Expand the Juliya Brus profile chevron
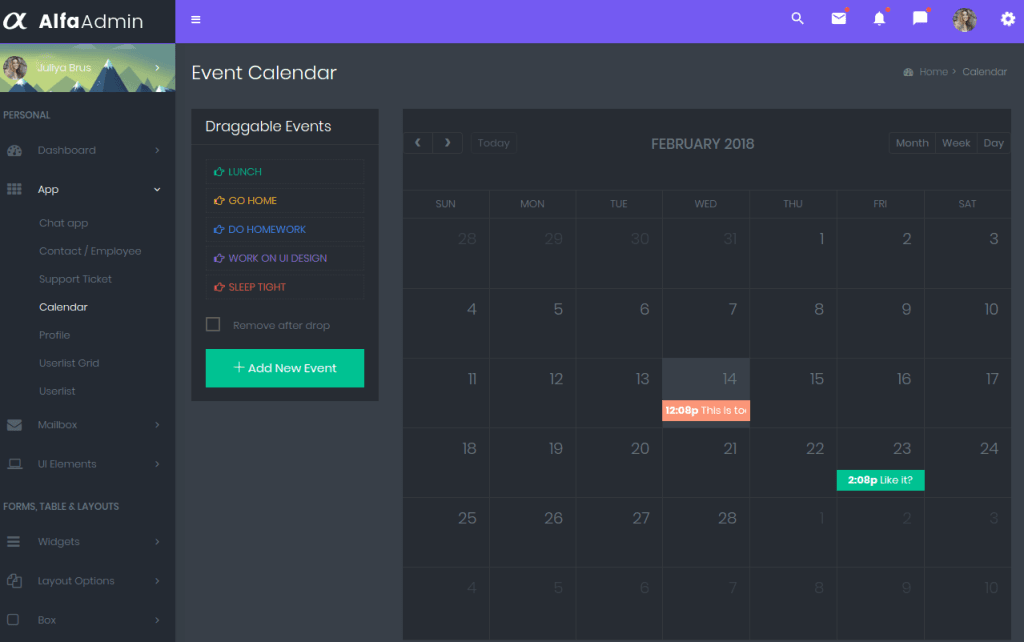 [157, 68]
